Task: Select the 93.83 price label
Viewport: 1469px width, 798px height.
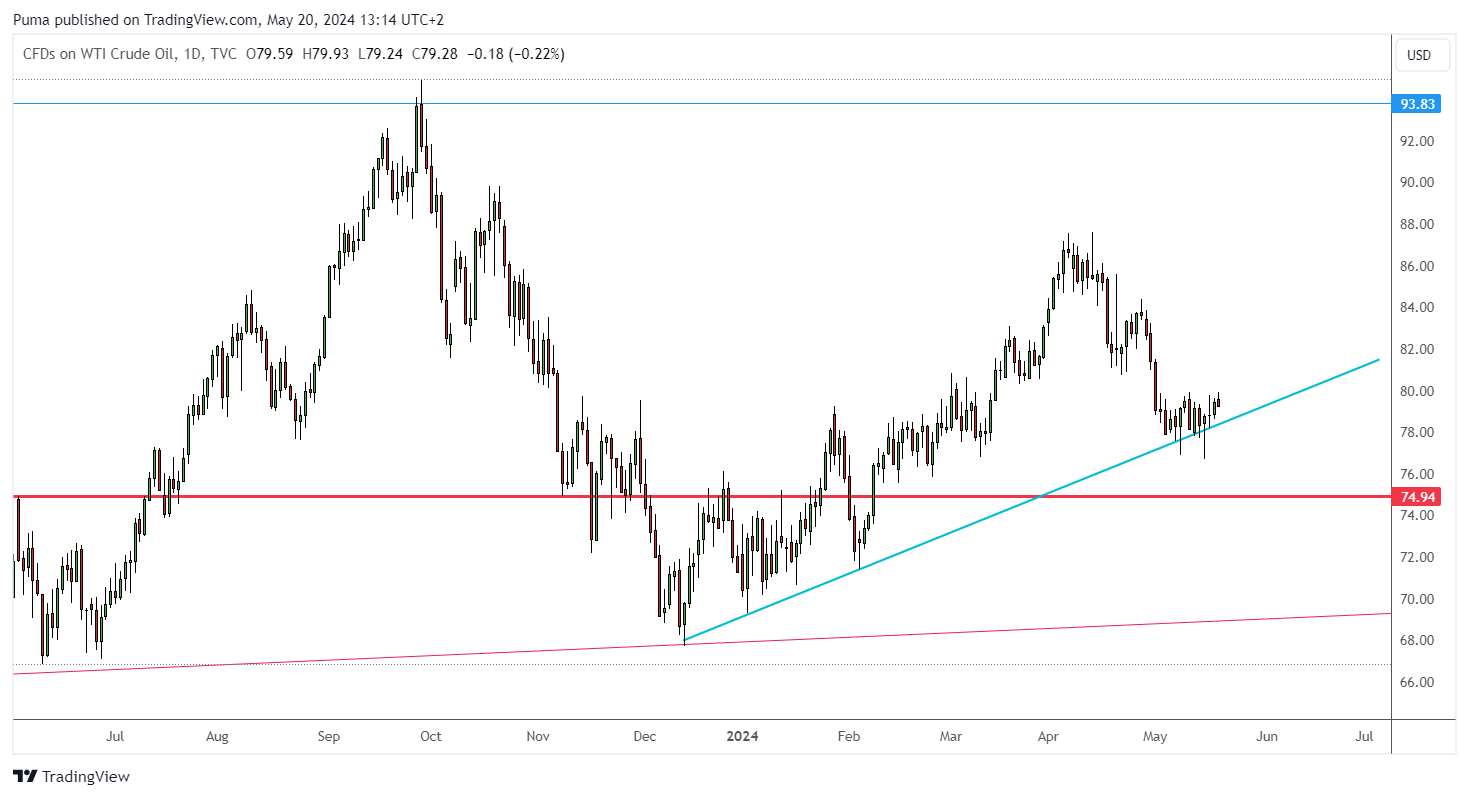Action: pyautogui.click(x=1418, y=104)
